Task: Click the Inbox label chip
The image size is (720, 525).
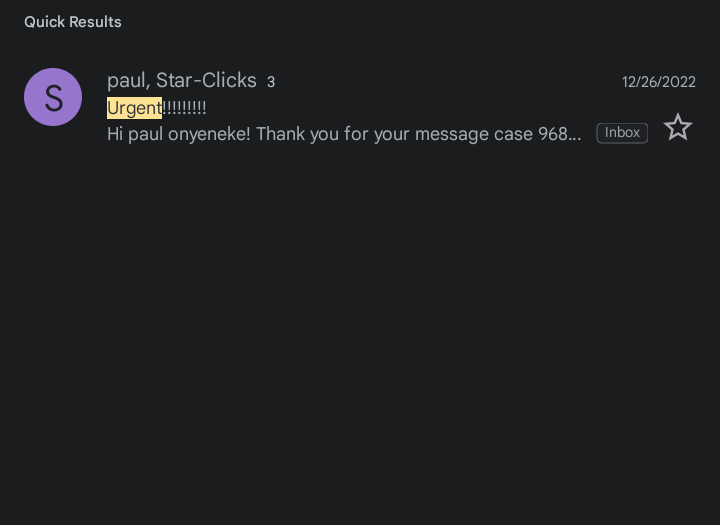Action: pos(622,133)
